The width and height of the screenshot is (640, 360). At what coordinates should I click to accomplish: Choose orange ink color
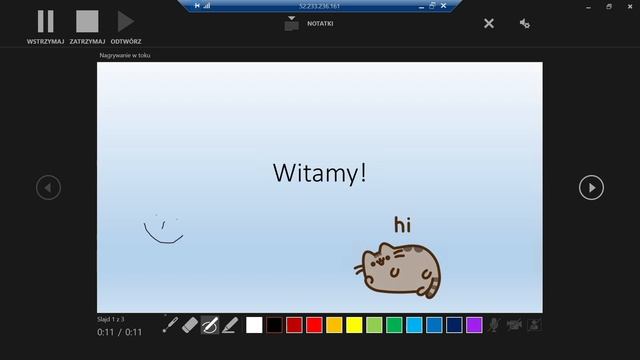point(334,325)
